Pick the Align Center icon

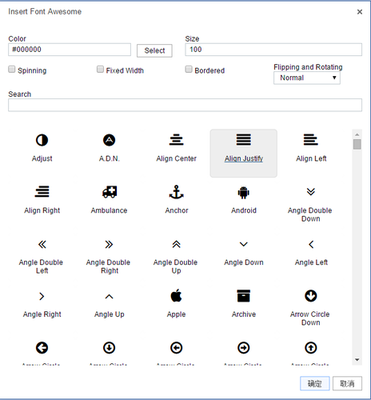[176, 140]
